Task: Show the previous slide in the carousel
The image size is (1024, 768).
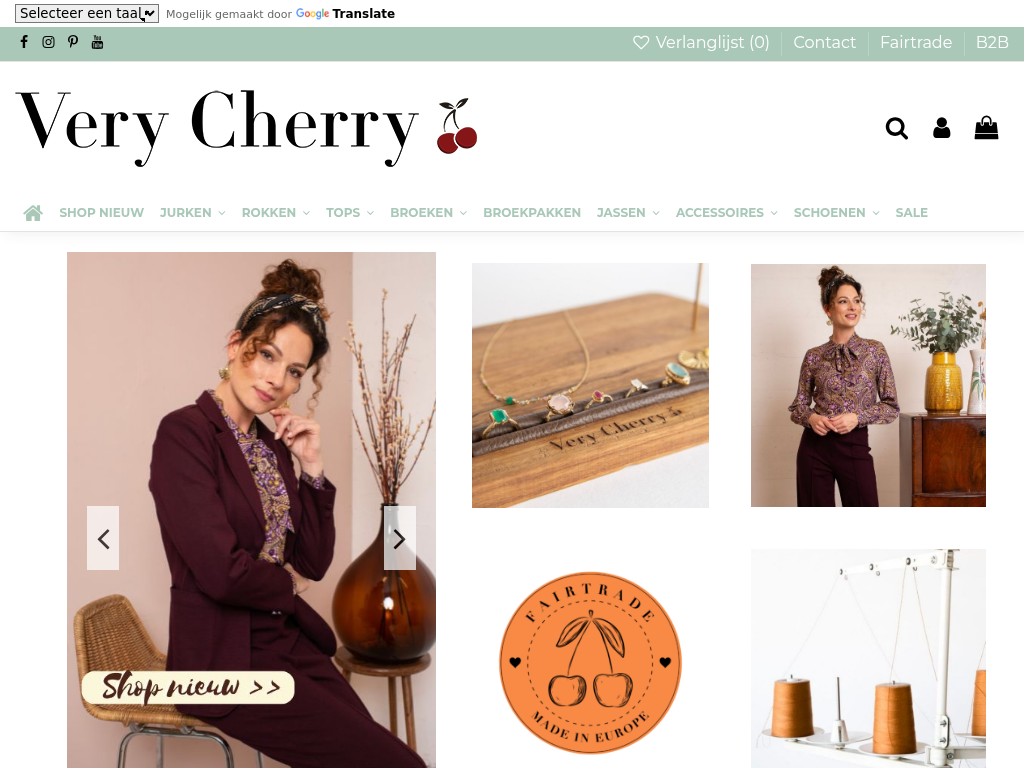Action: pyautogui.click(x=103, y=538)
